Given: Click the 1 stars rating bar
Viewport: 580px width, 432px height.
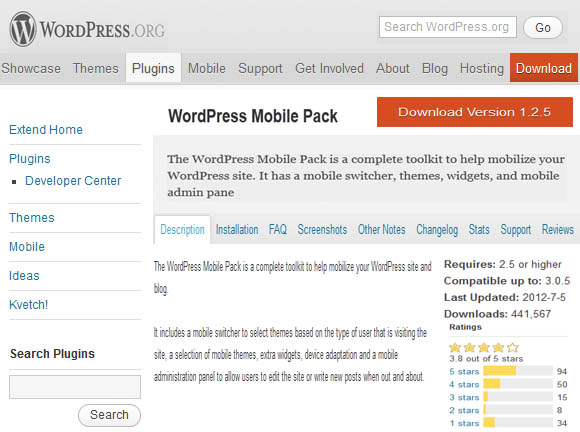Looking at the screenshot, I should [518, 422].
